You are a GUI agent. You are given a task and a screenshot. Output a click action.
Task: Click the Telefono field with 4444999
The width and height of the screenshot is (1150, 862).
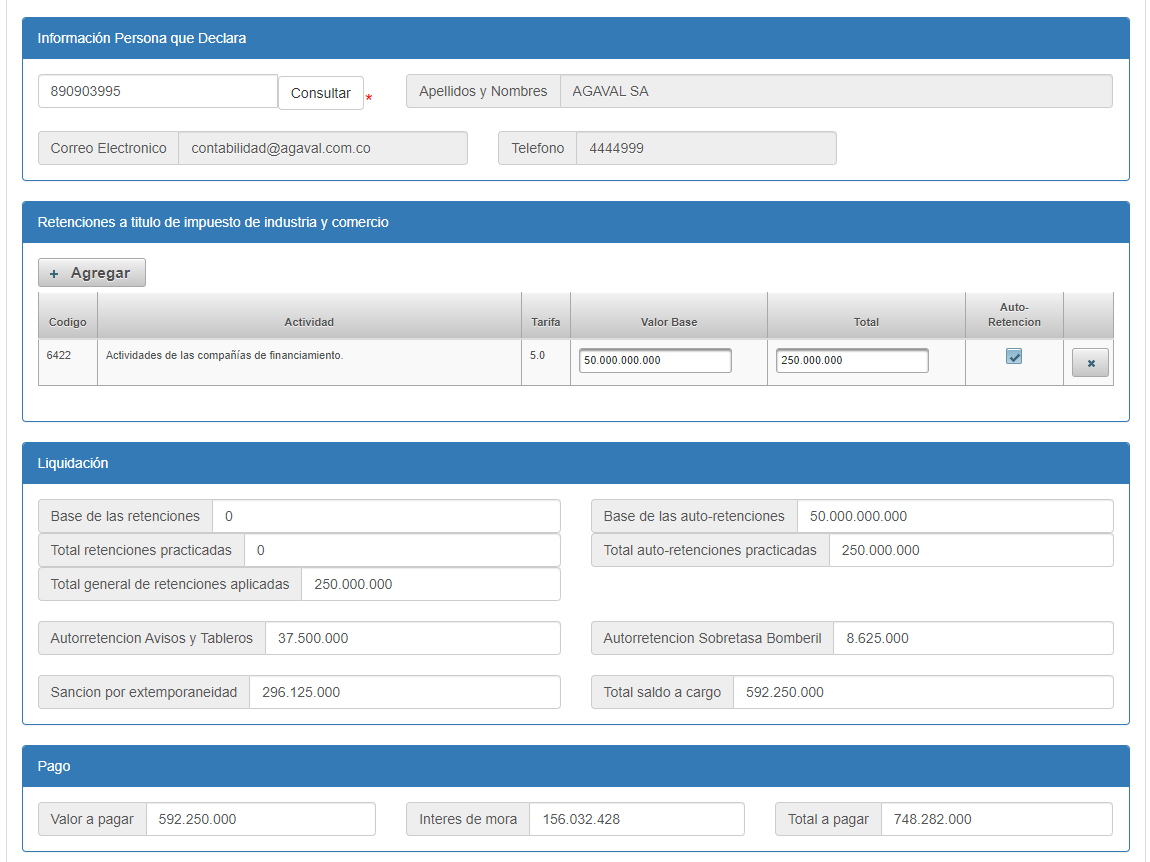point(705,148)
